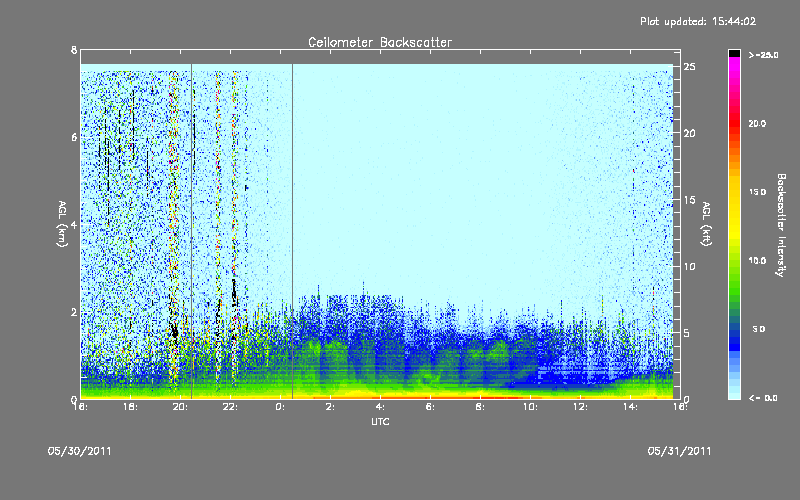The image size is (800, 500).
Task: Select the 6: time tick label
Action: tap(430, 407)
